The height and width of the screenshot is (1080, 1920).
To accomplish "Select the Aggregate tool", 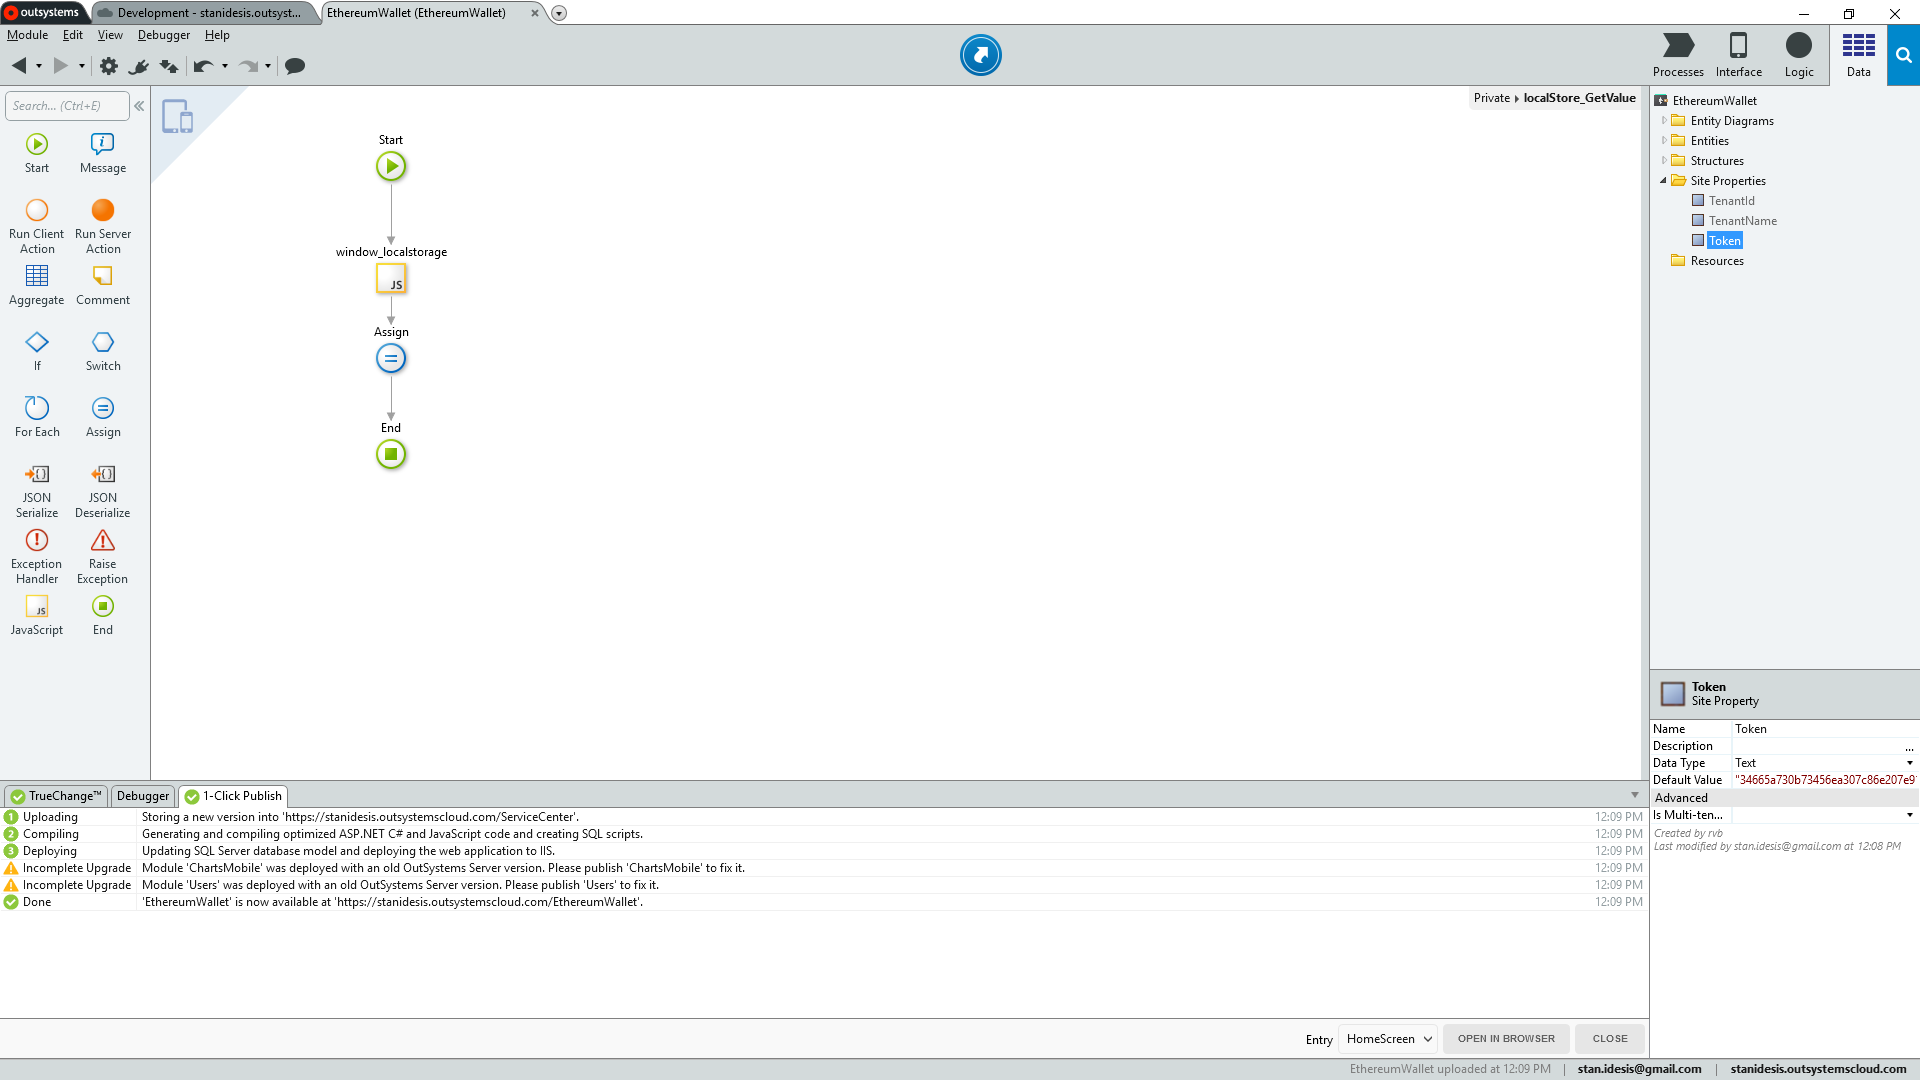I will tap(36, 284).
